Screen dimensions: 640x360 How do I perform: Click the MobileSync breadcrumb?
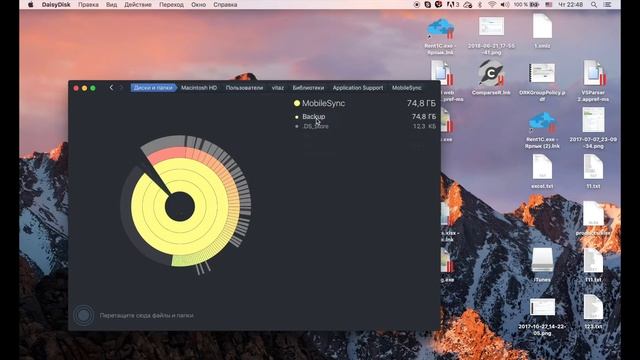(407, 87)
